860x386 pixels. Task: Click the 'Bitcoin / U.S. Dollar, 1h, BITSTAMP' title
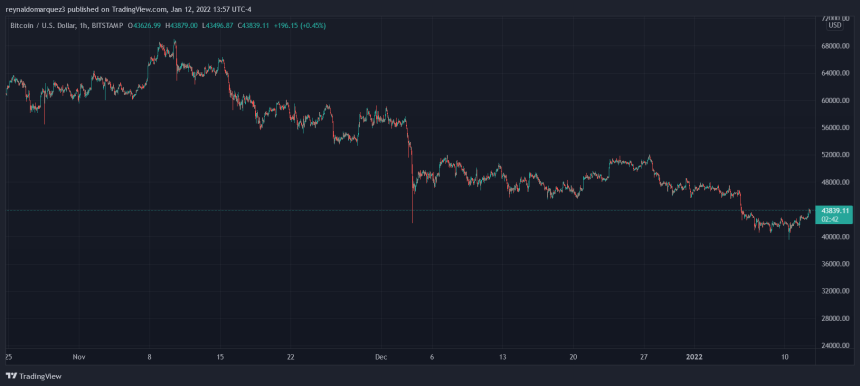67,26
